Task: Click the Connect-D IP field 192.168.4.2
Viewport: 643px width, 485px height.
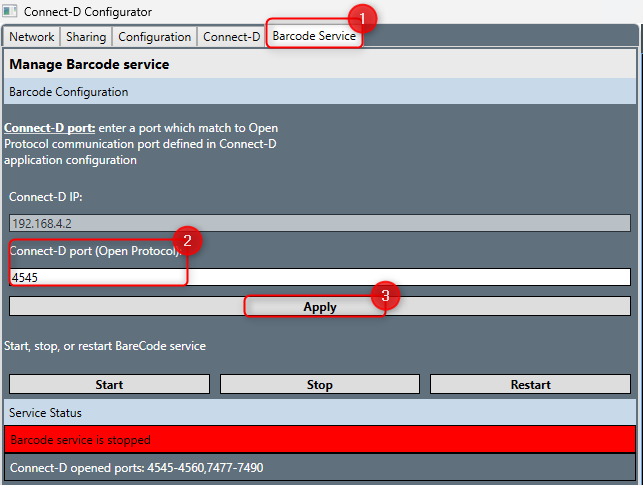Action: (320, 223)
